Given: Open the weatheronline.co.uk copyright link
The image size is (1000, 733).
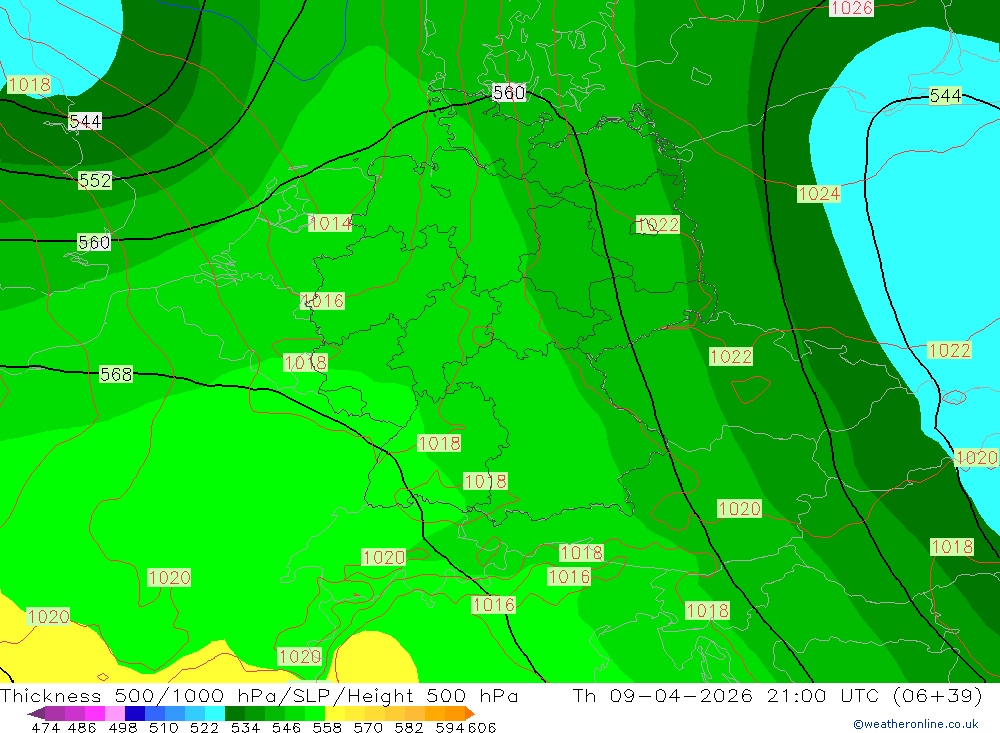Looking at the screenshot, I should coord(915,724).
